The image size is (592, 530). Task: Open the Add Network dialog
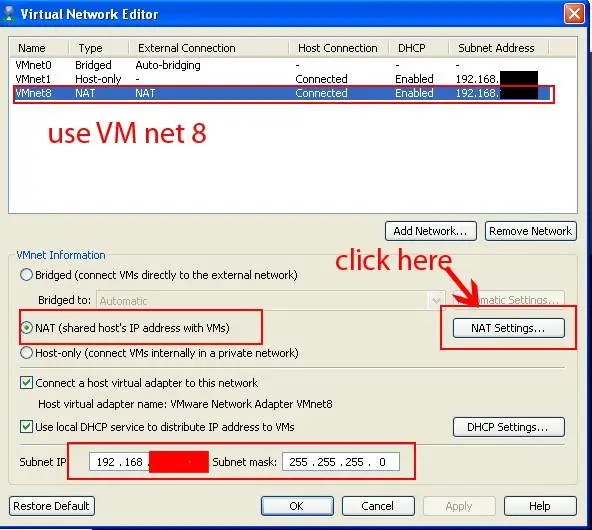click(x=431, y=231)
